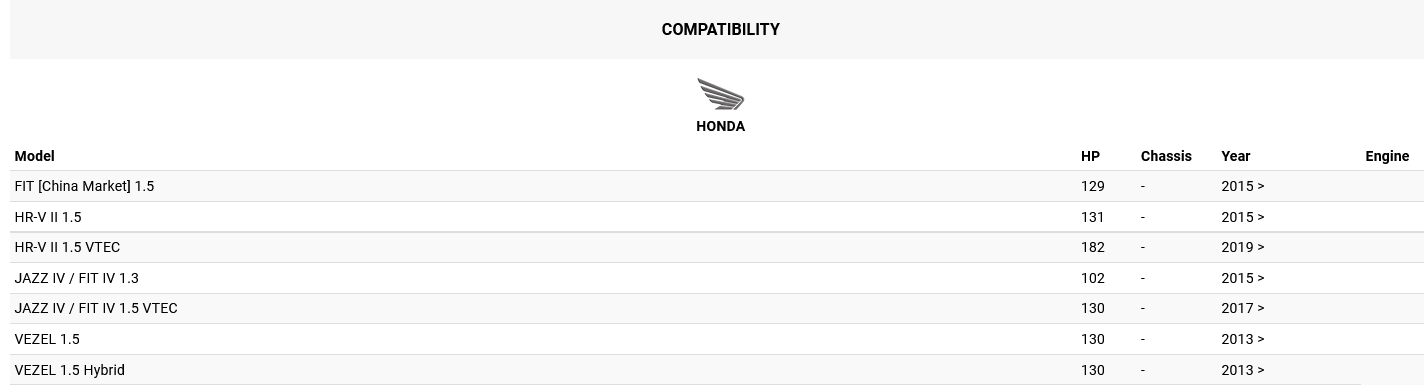This screenshot has height=392, width=1424.
Task: Click the Engine column header
Action: pos(1387,156)
